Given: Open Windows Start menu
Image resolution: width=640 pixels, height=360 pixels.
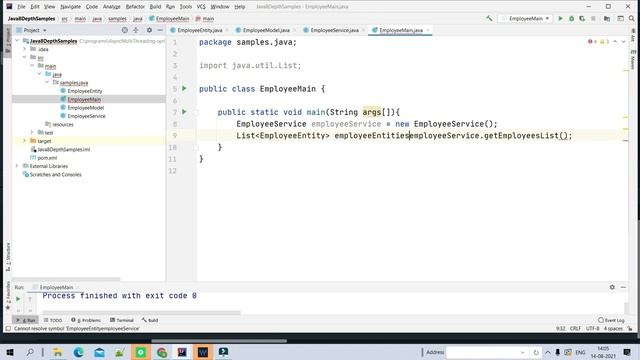Looking at the screenshot, I should coord(10,352).
